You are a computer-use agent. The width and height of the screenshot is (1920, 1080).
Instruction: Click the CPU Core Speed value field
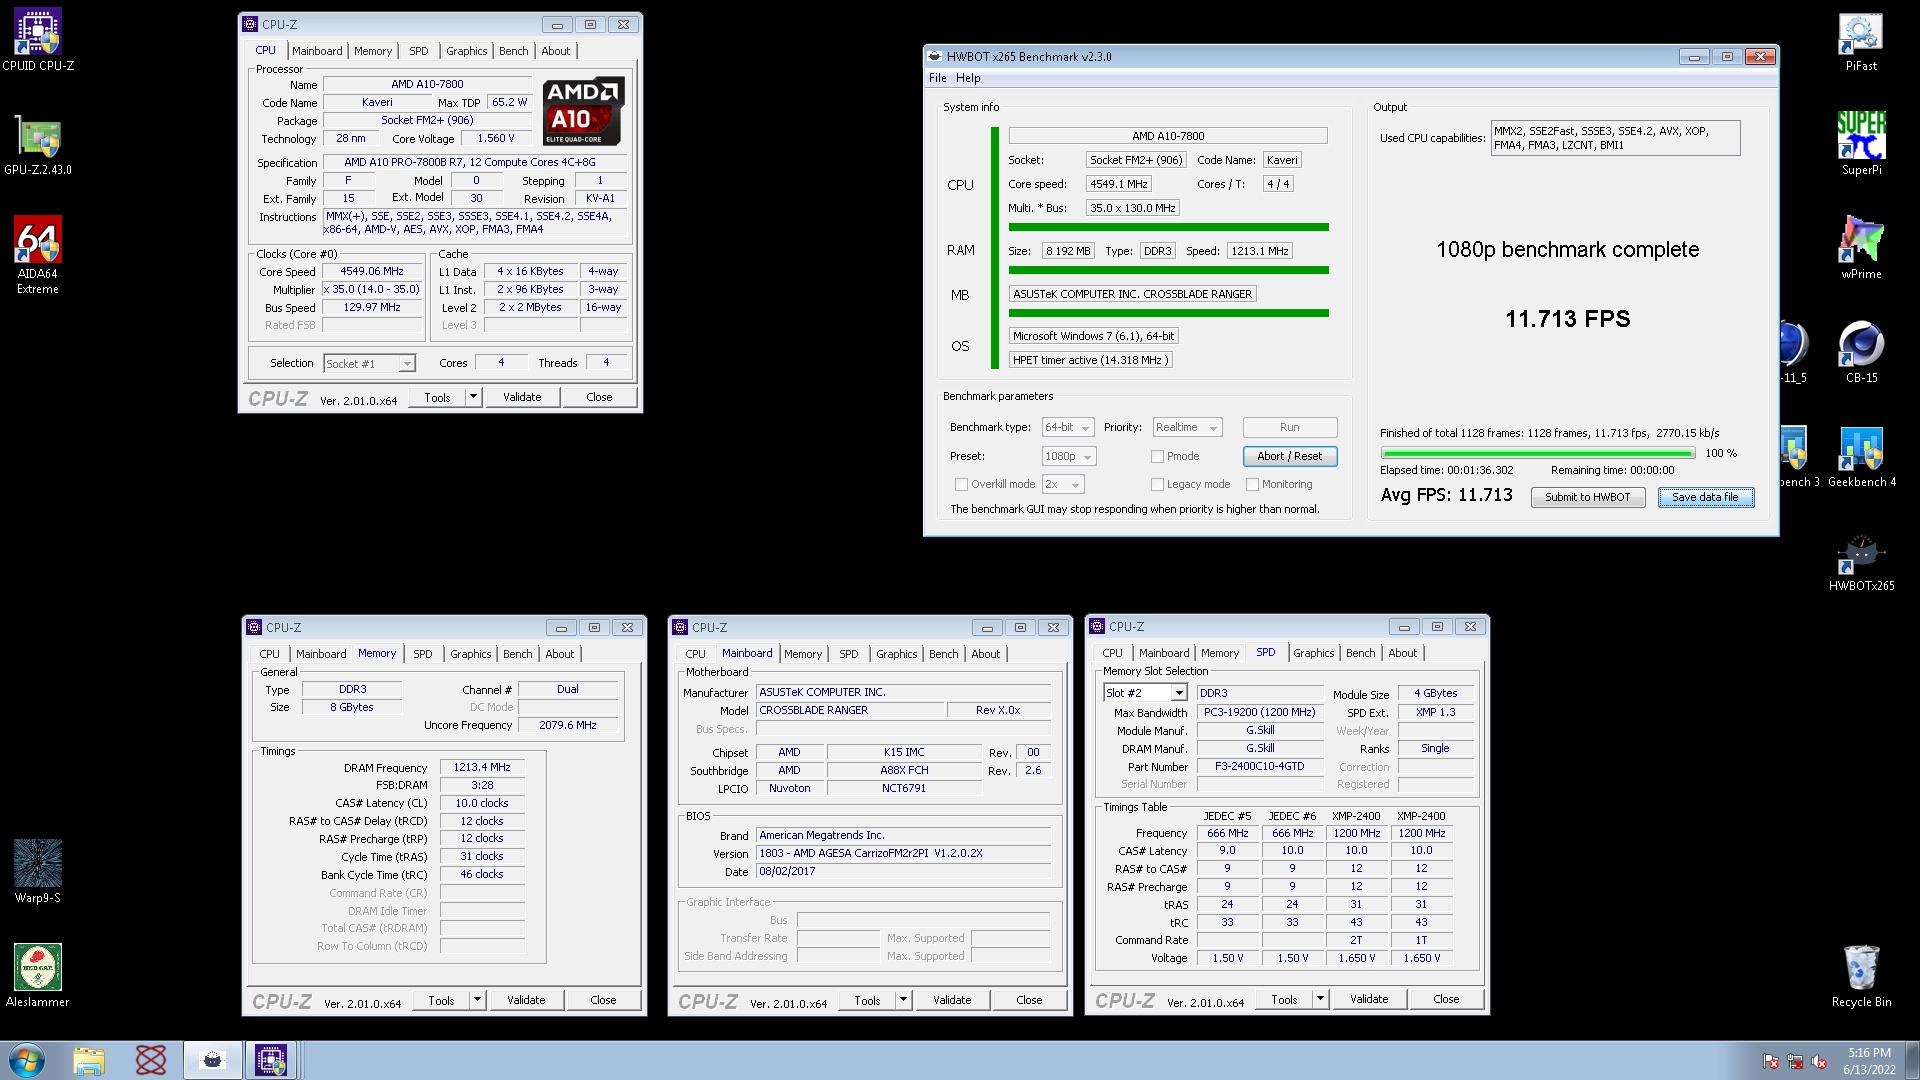click(x=372, y=271)
